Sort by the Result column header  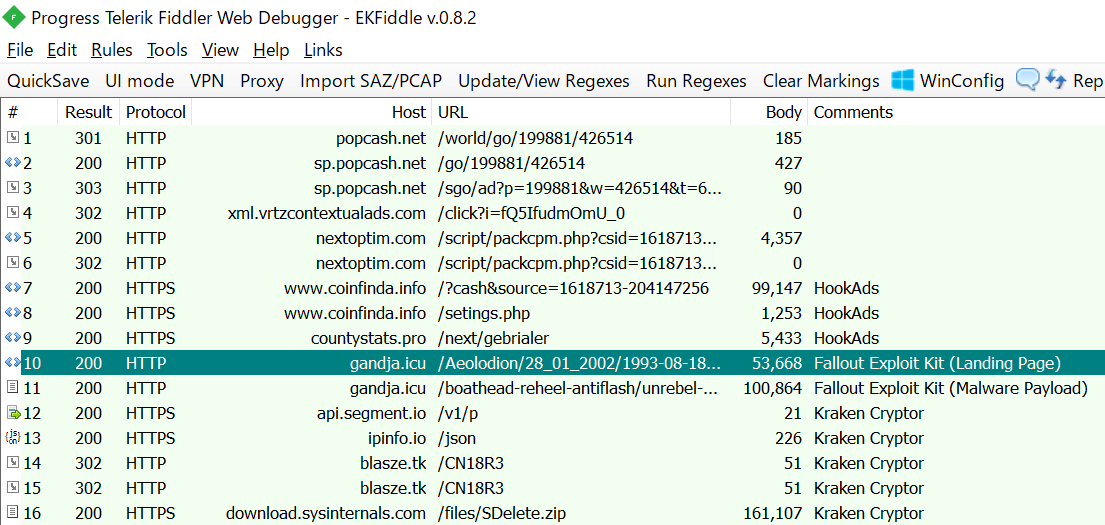(x=89, y=112)
